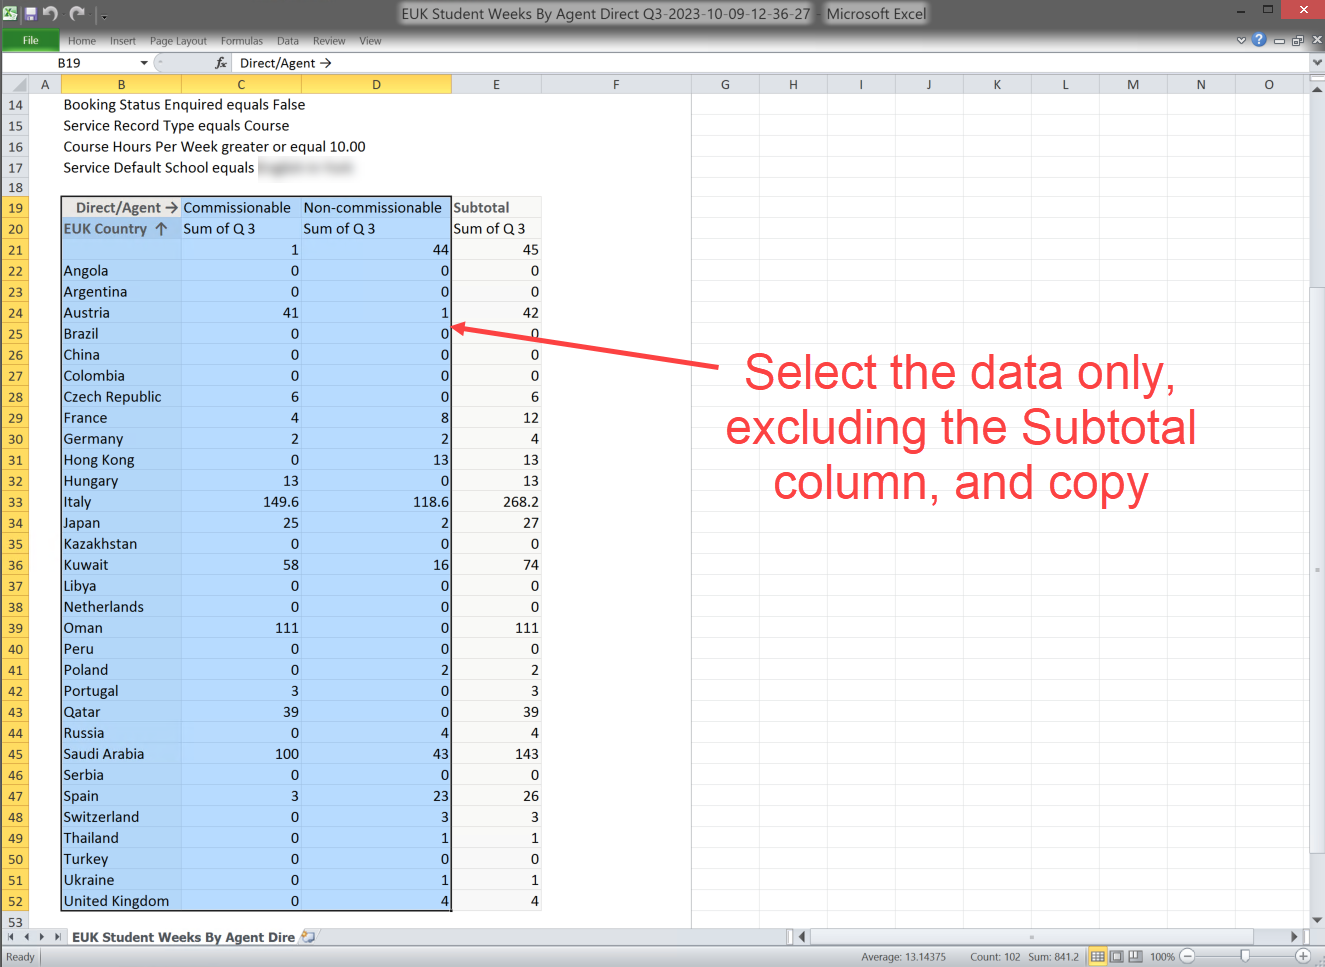Undo the last action
Screen dimensions: 1325x967
pos(51,14)
